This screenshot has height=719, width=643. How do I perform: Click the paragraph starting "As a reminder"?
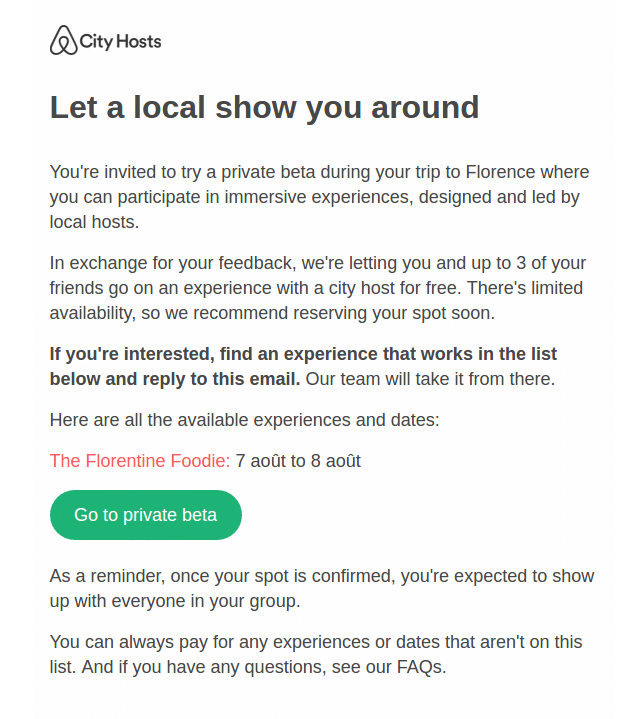click(x=321, y=589)
